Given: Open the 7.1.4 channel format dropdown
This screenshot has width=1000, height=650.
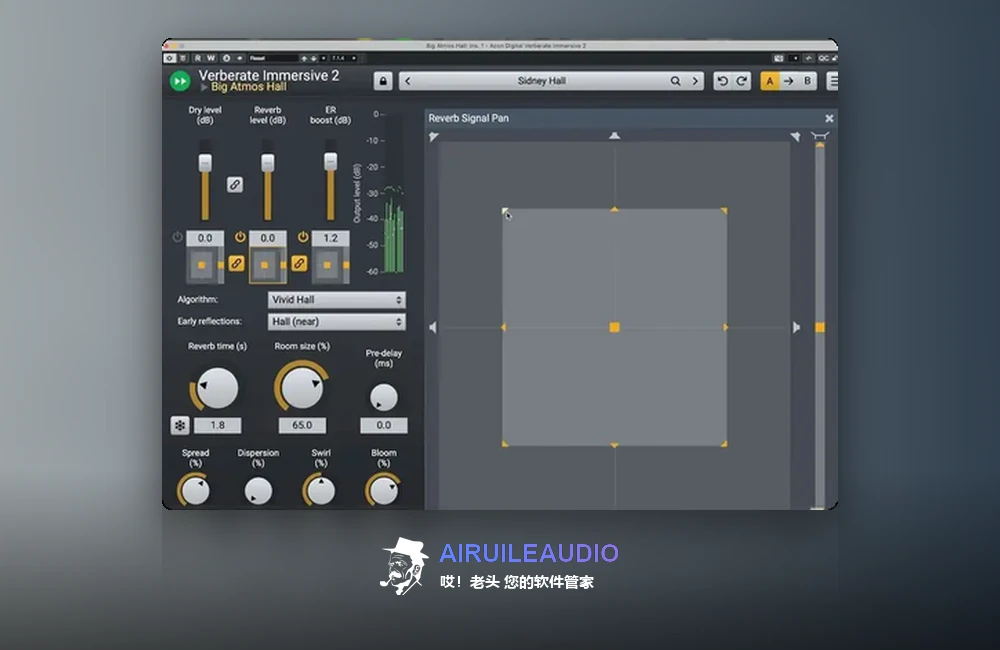Looking at the screenshot, I should click(344, 58).
